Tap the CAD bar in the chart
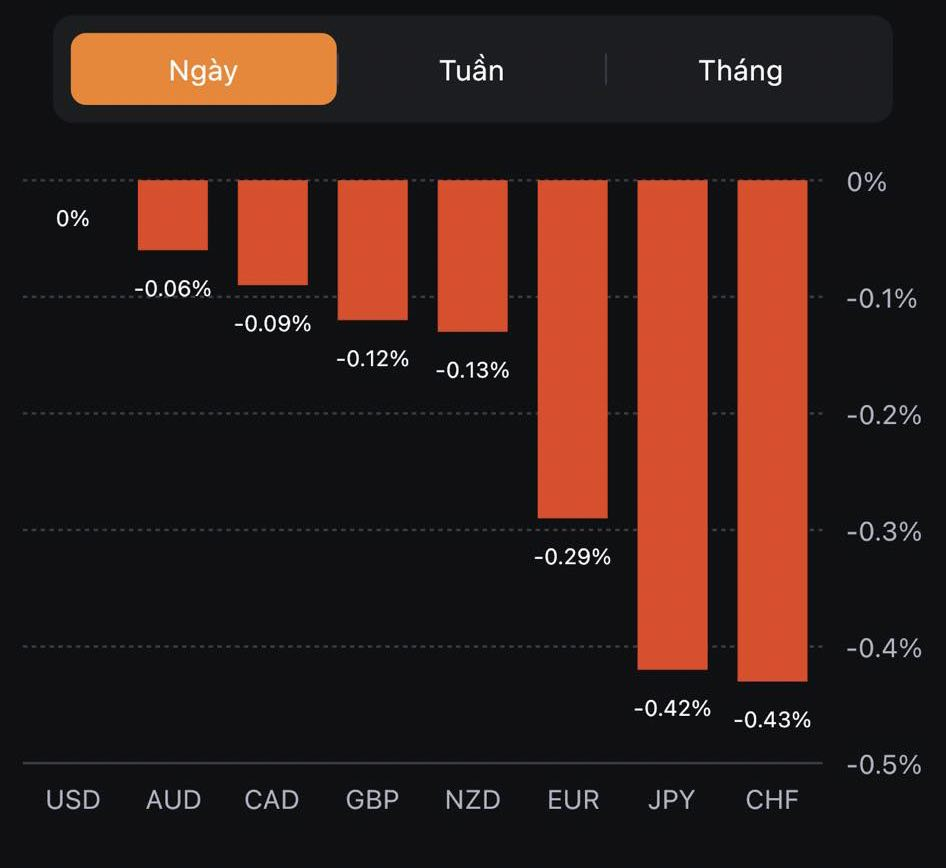This screenshot has width=946, height=868. 273,232
